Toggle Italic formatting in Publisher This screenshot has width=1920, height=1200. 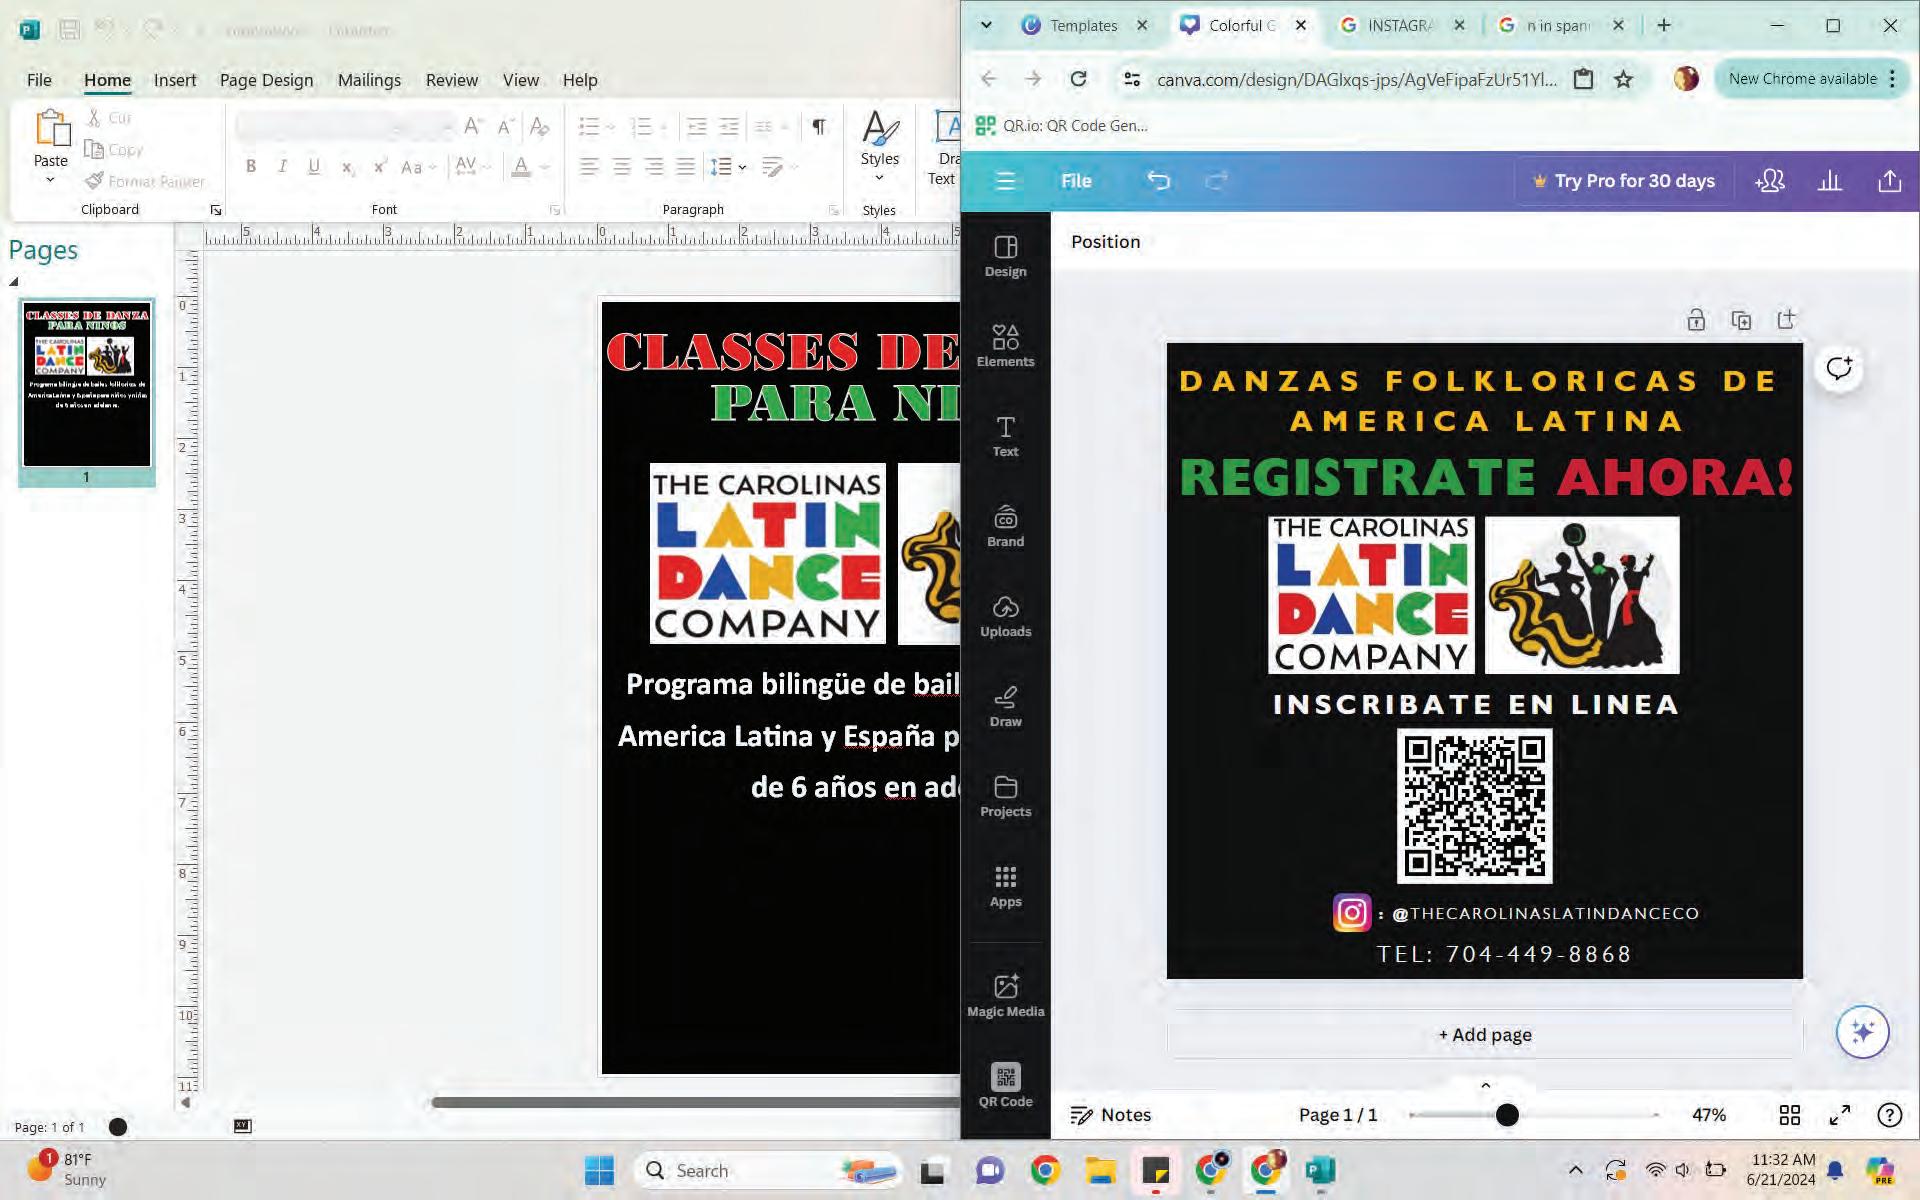pyautogui.click(x=282, y=167)
